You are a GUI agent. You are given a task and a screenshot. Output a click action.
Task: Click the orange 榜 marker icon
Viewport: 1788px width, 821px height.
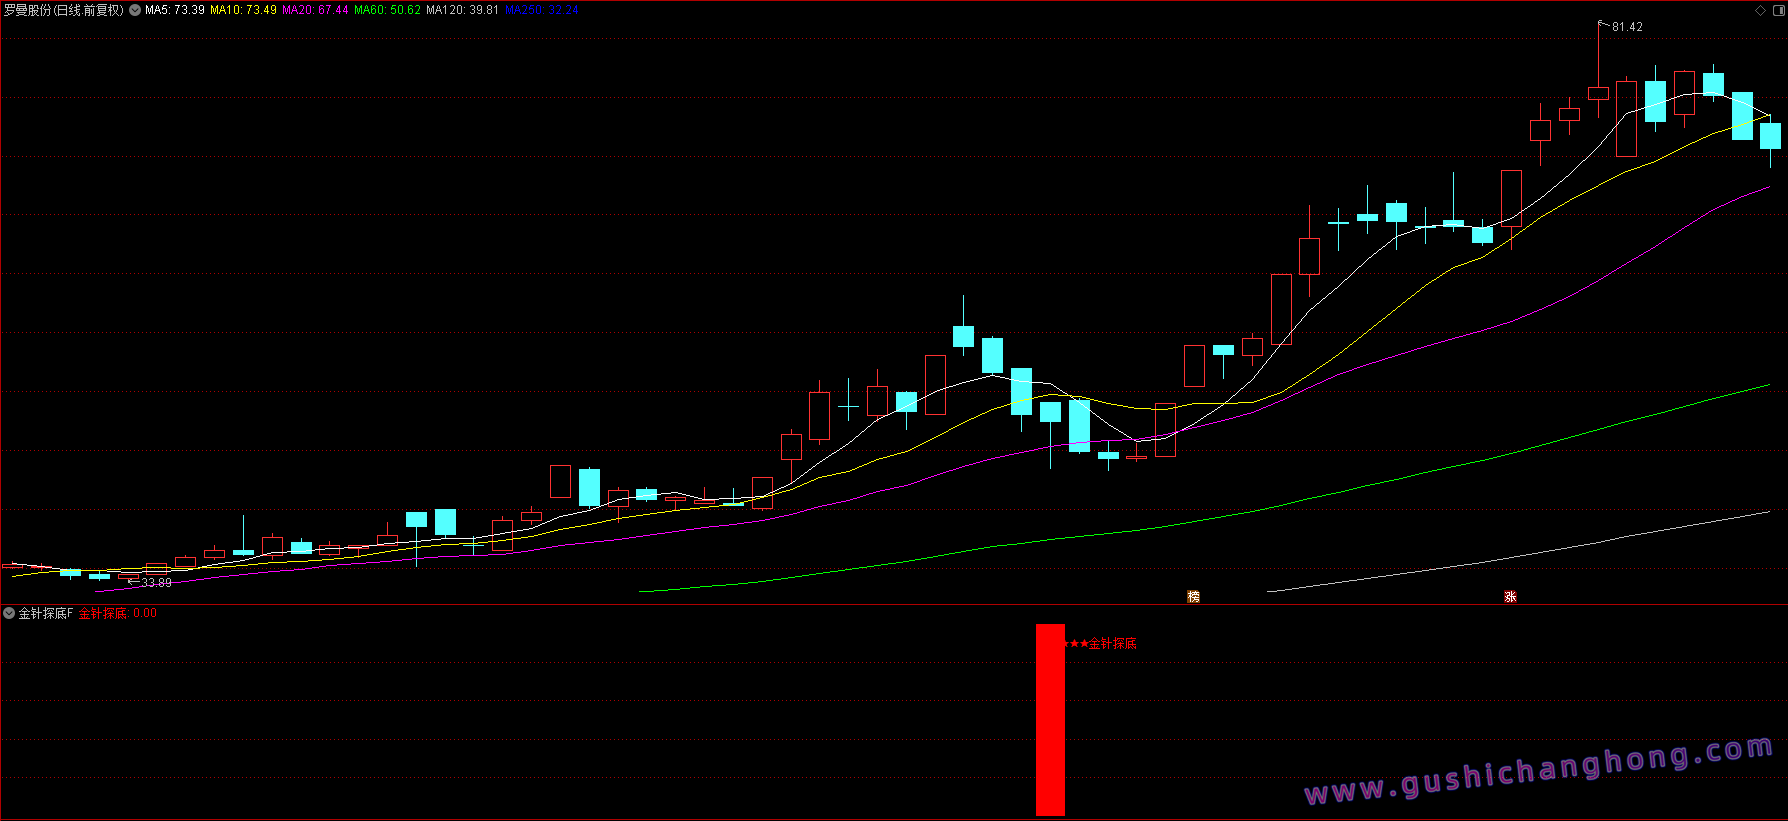[x=1193, y=596]
